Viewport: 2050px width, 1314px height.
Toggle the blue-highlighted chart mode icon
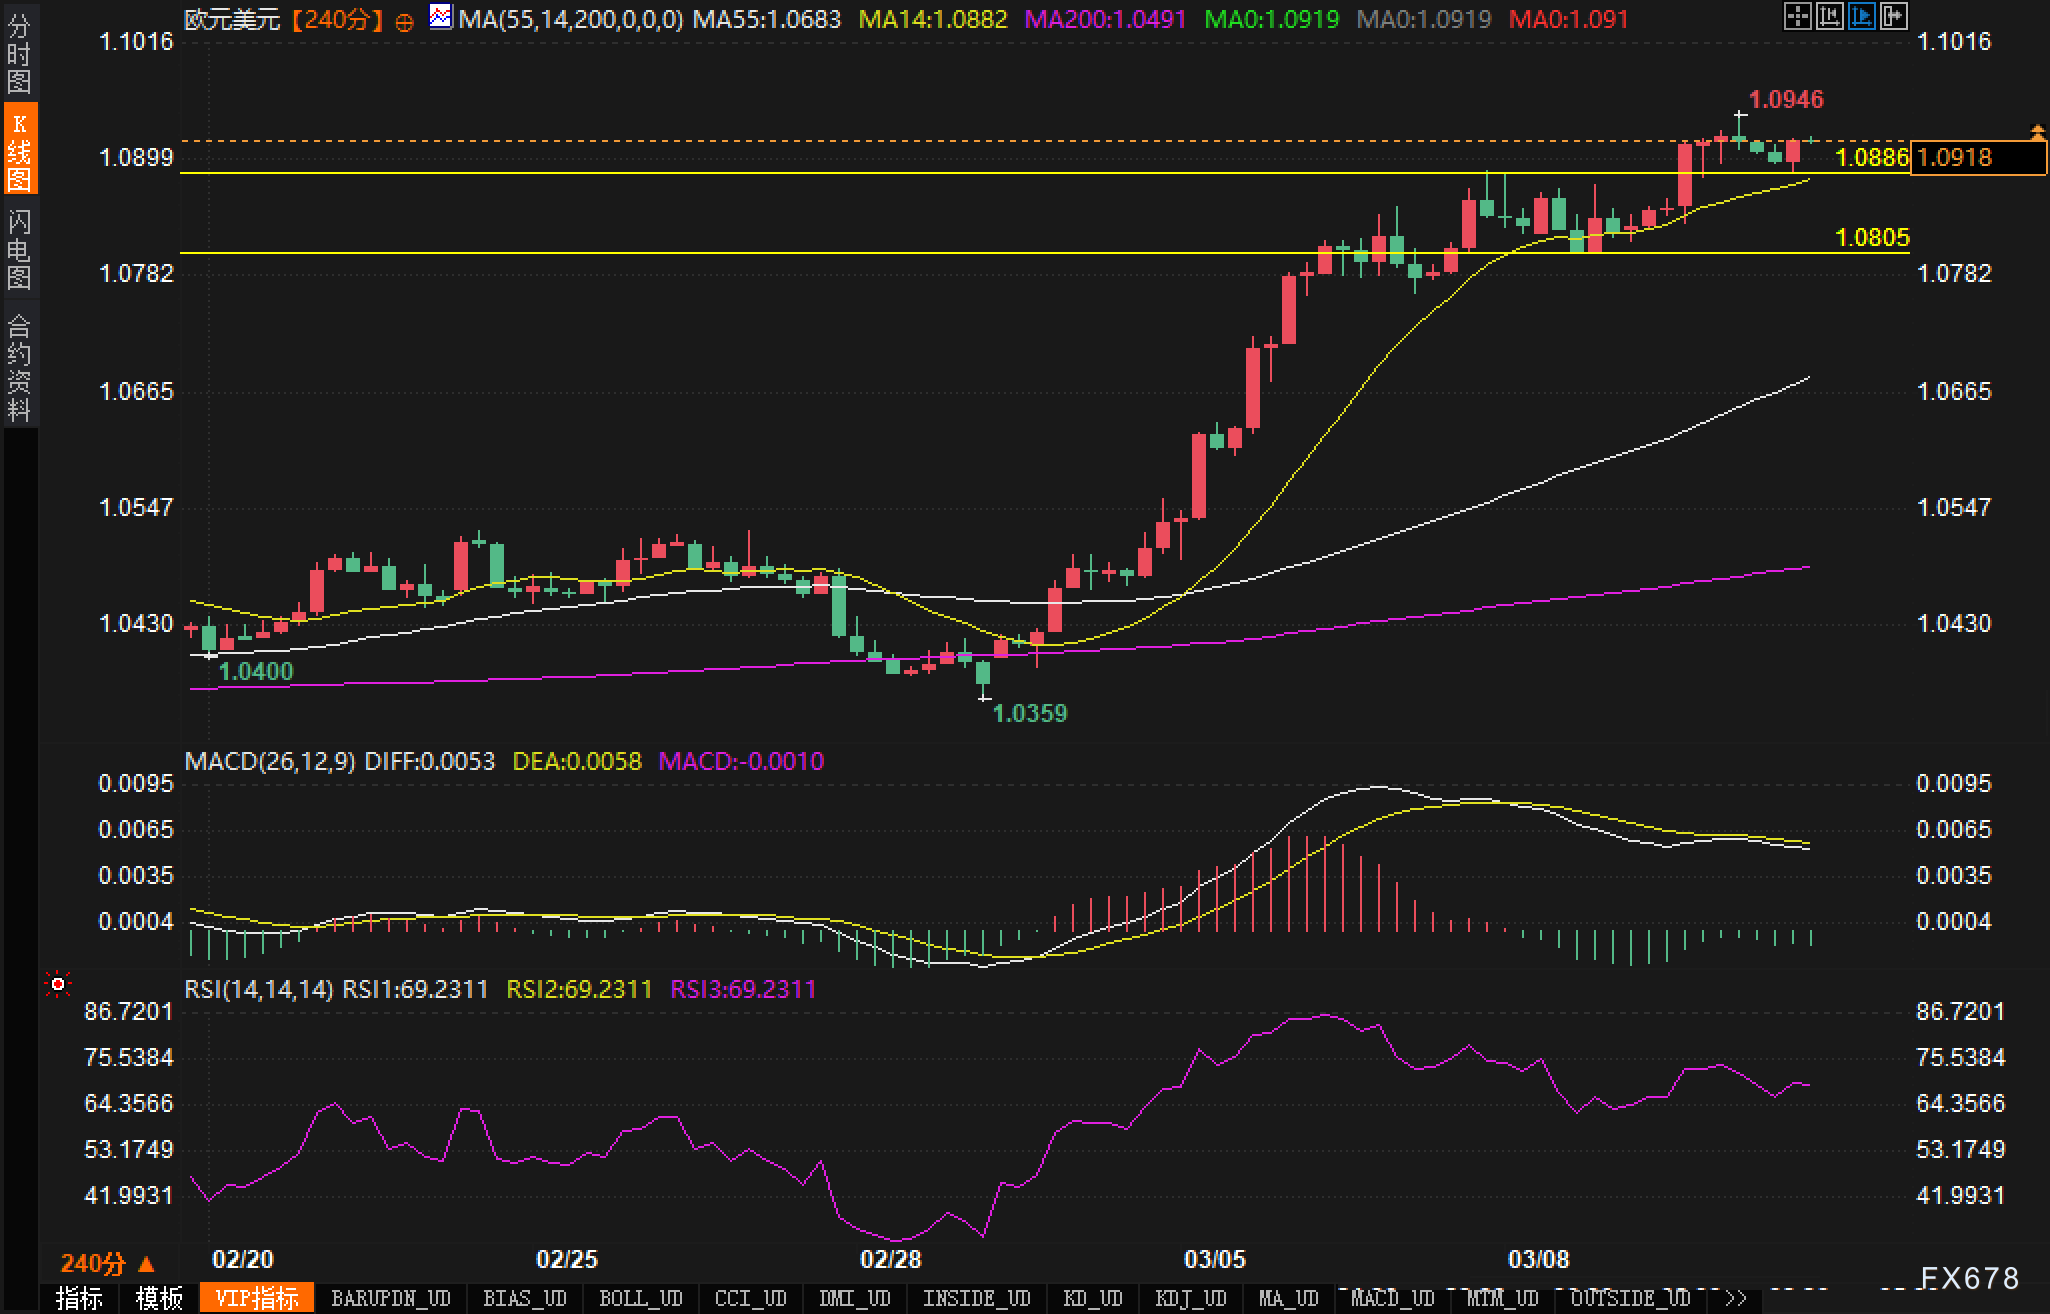point(1861,16)
